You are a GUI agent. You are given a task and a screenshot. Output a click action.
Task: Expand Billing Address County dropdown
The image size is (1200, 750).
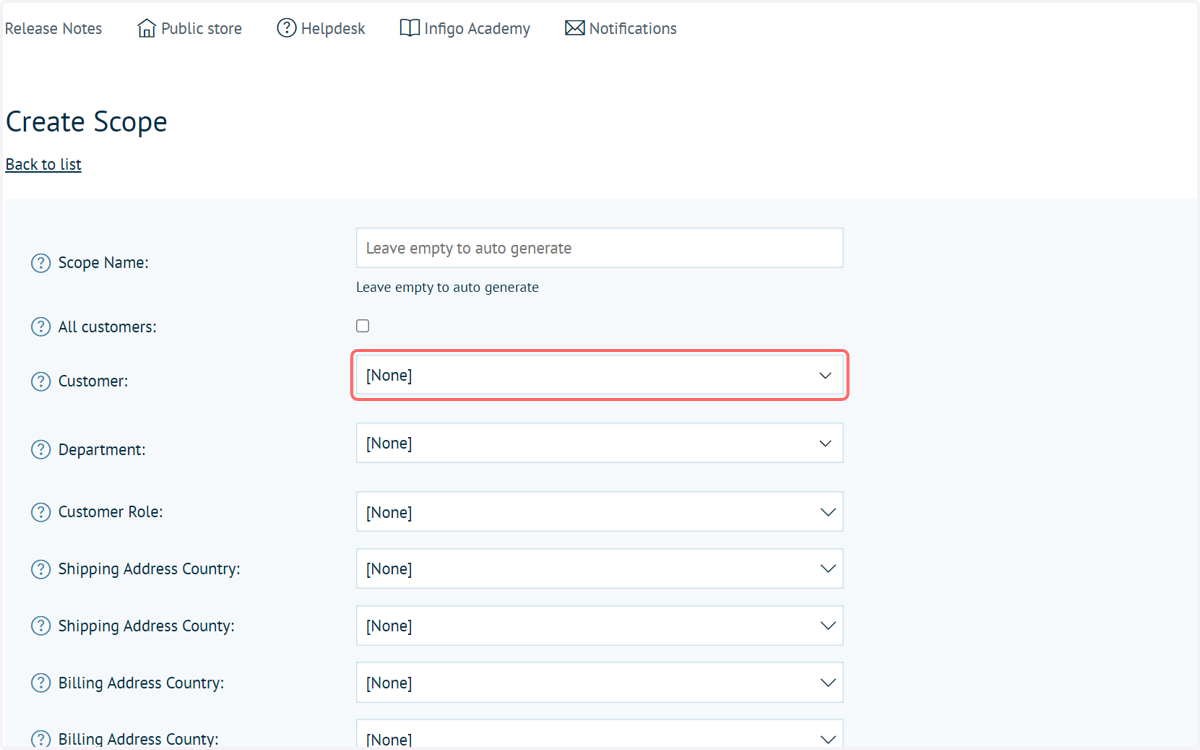click(600, 735)
